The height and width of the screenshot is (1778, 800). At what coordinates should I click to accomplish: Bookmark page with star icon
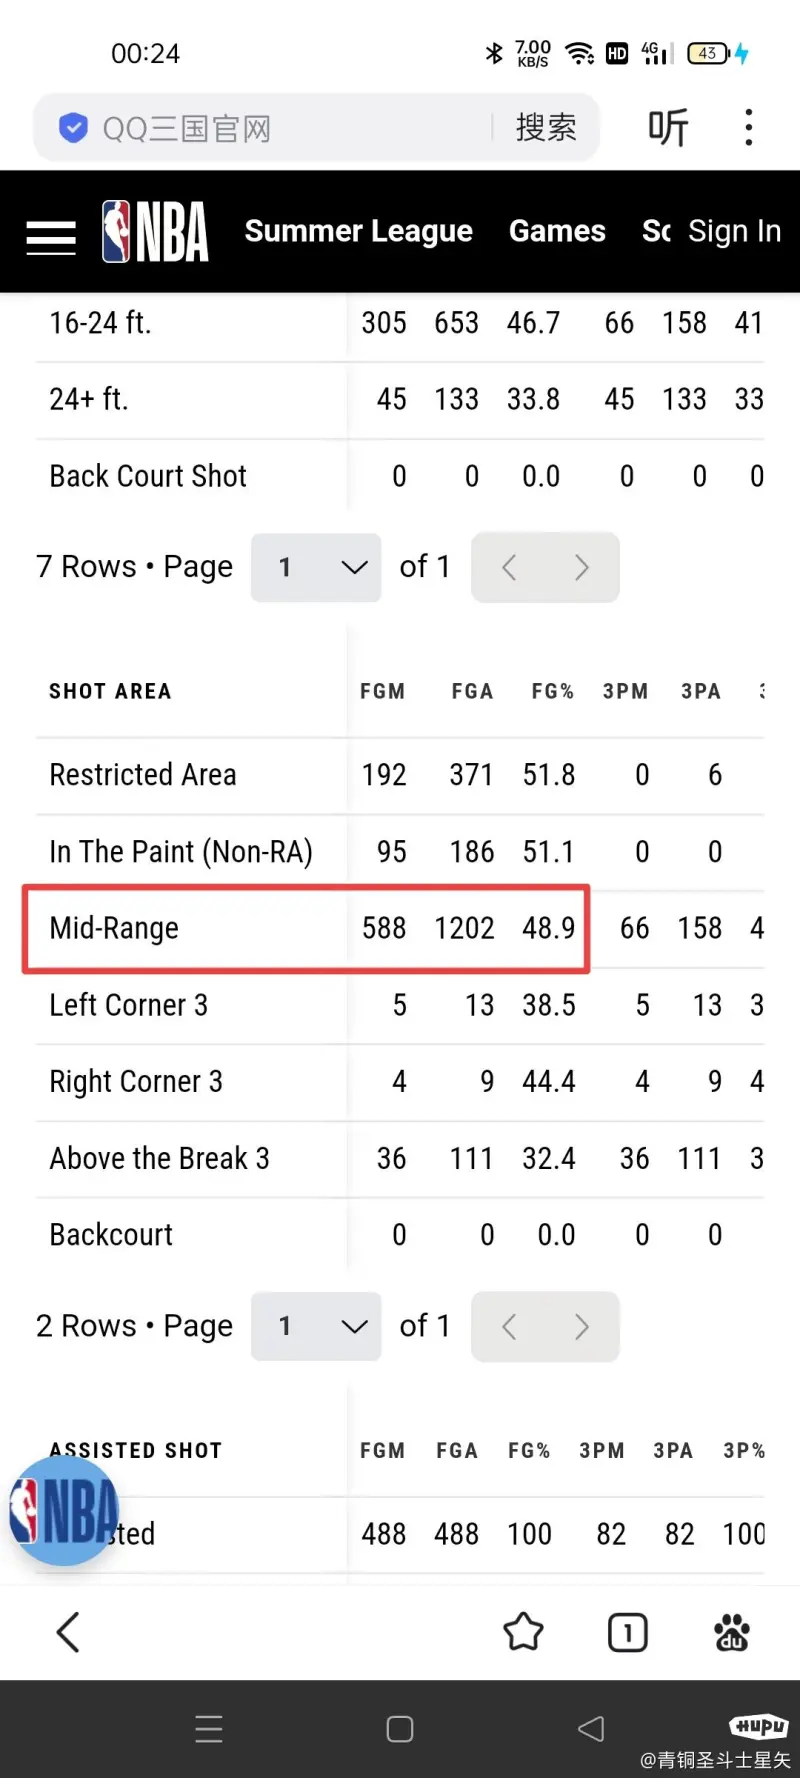[523, 1633]
